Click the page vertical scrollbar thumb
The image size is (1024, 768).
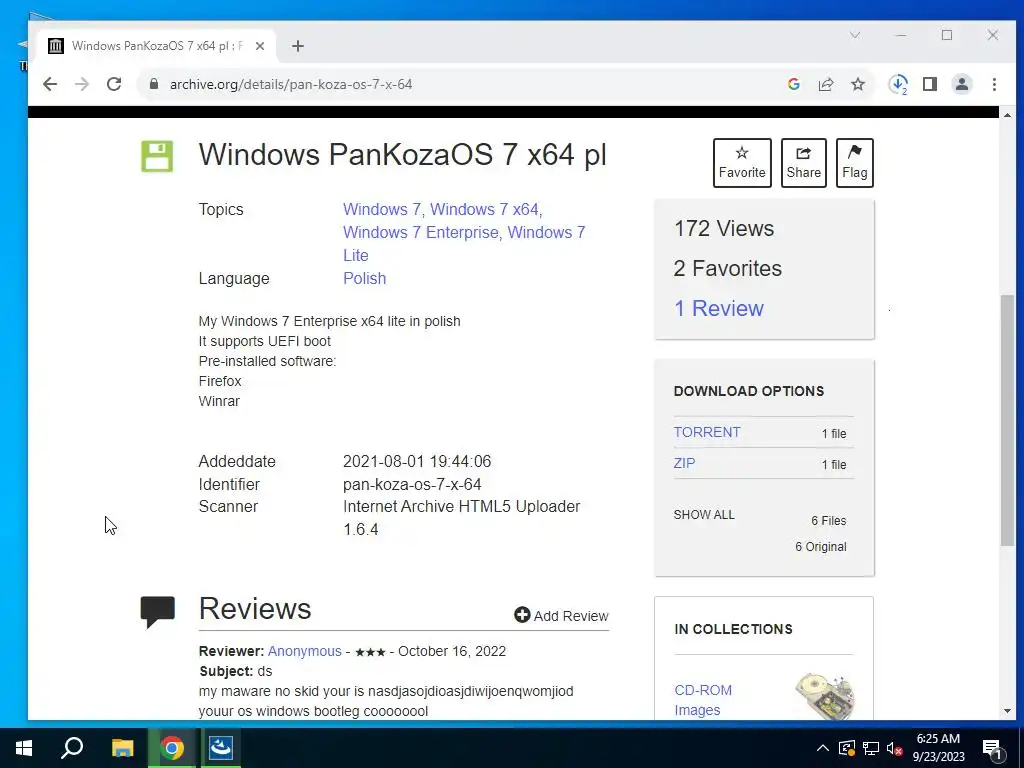[1007, 421]
